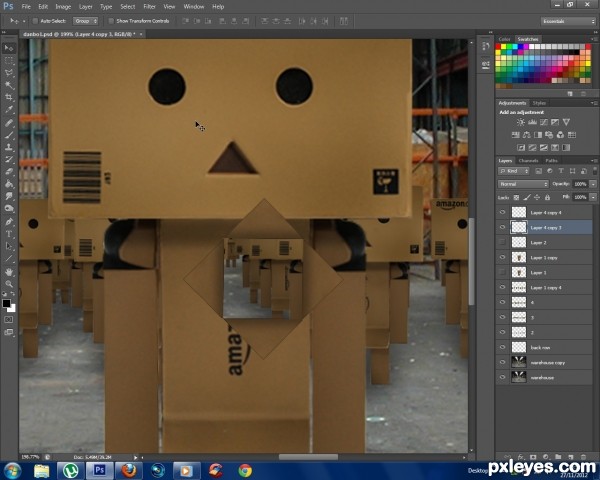The height and width of the screenshot is (480, 600).
Task: Select the Eyedropper tool
Action: click(x=9, y=109)
